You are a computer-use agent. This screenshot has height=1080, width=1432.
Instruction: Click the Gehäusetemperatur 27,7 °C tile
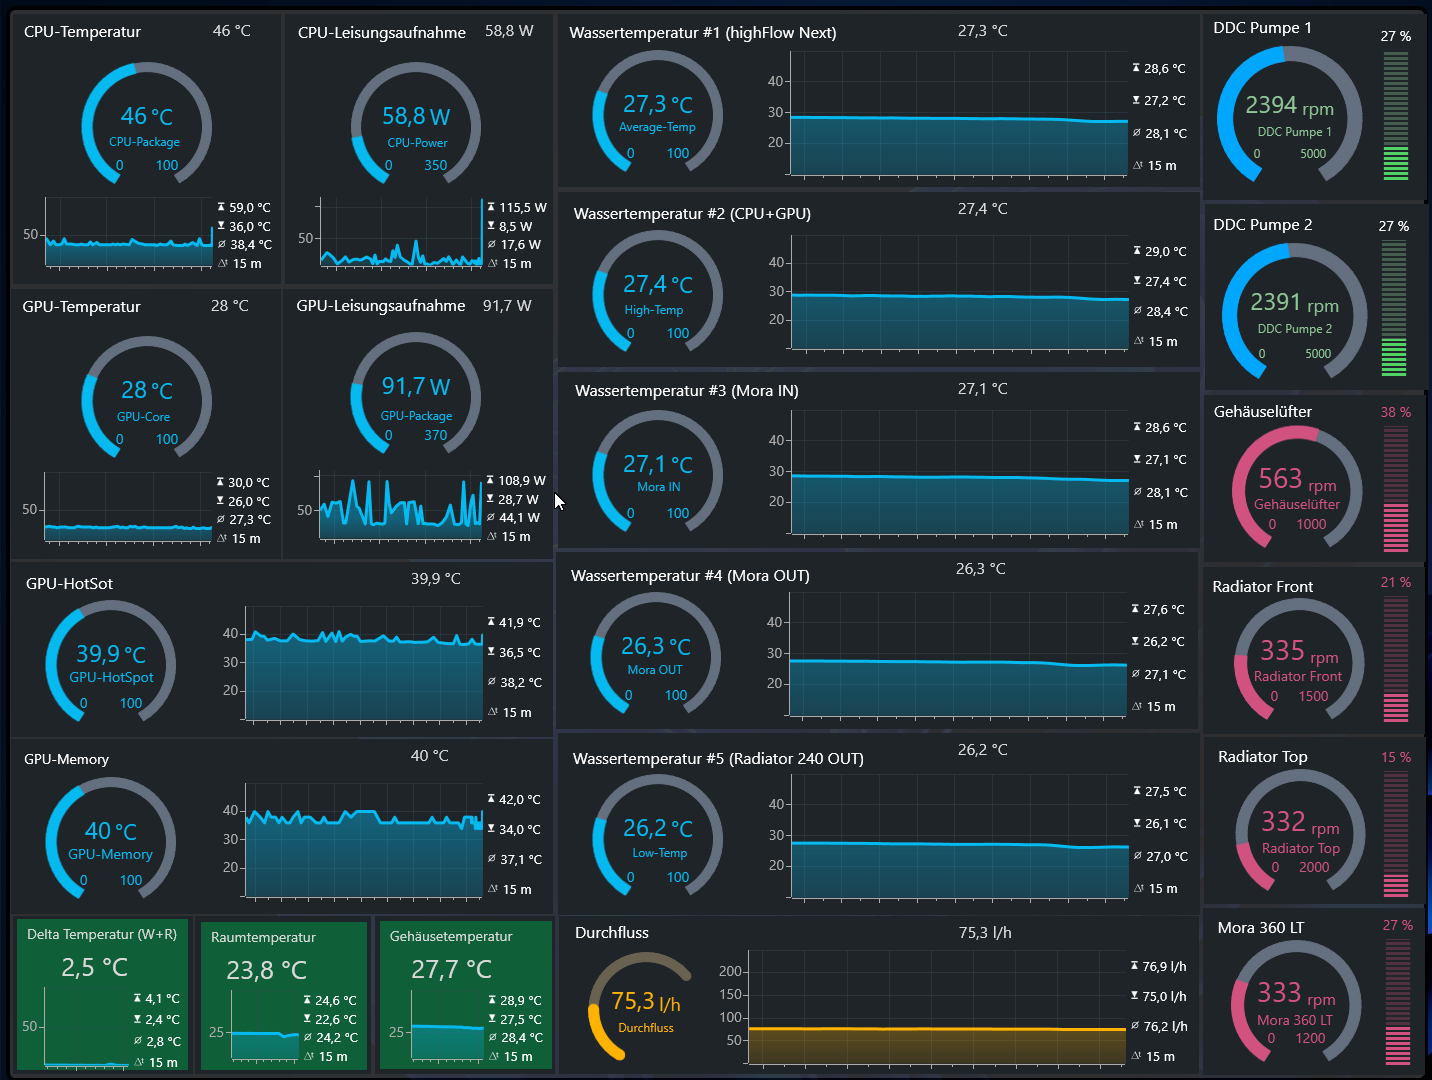tap(466, 995)
